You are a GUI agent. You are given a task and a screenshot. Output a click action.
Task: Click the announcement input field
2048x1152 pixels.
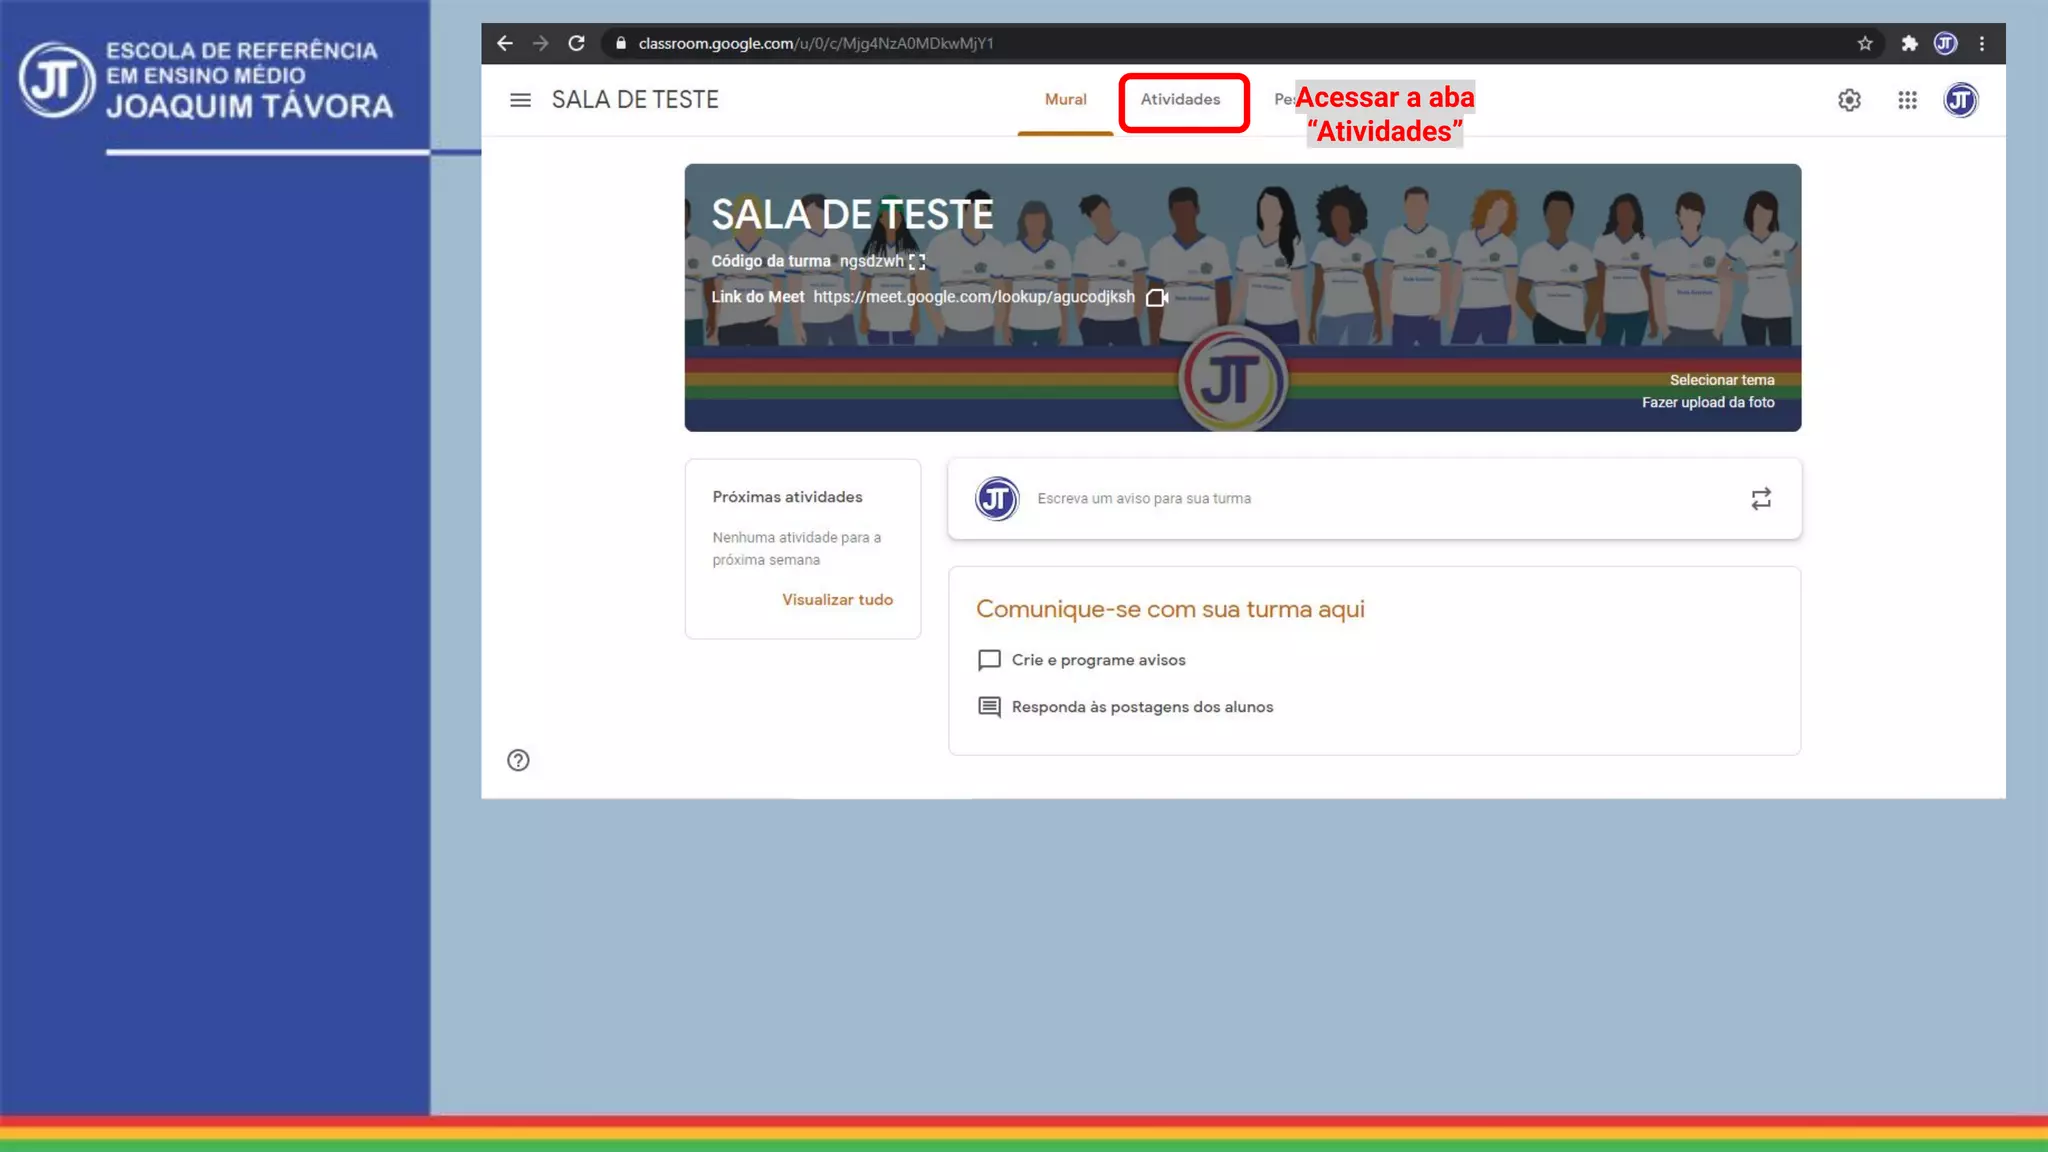(1143, 499)
